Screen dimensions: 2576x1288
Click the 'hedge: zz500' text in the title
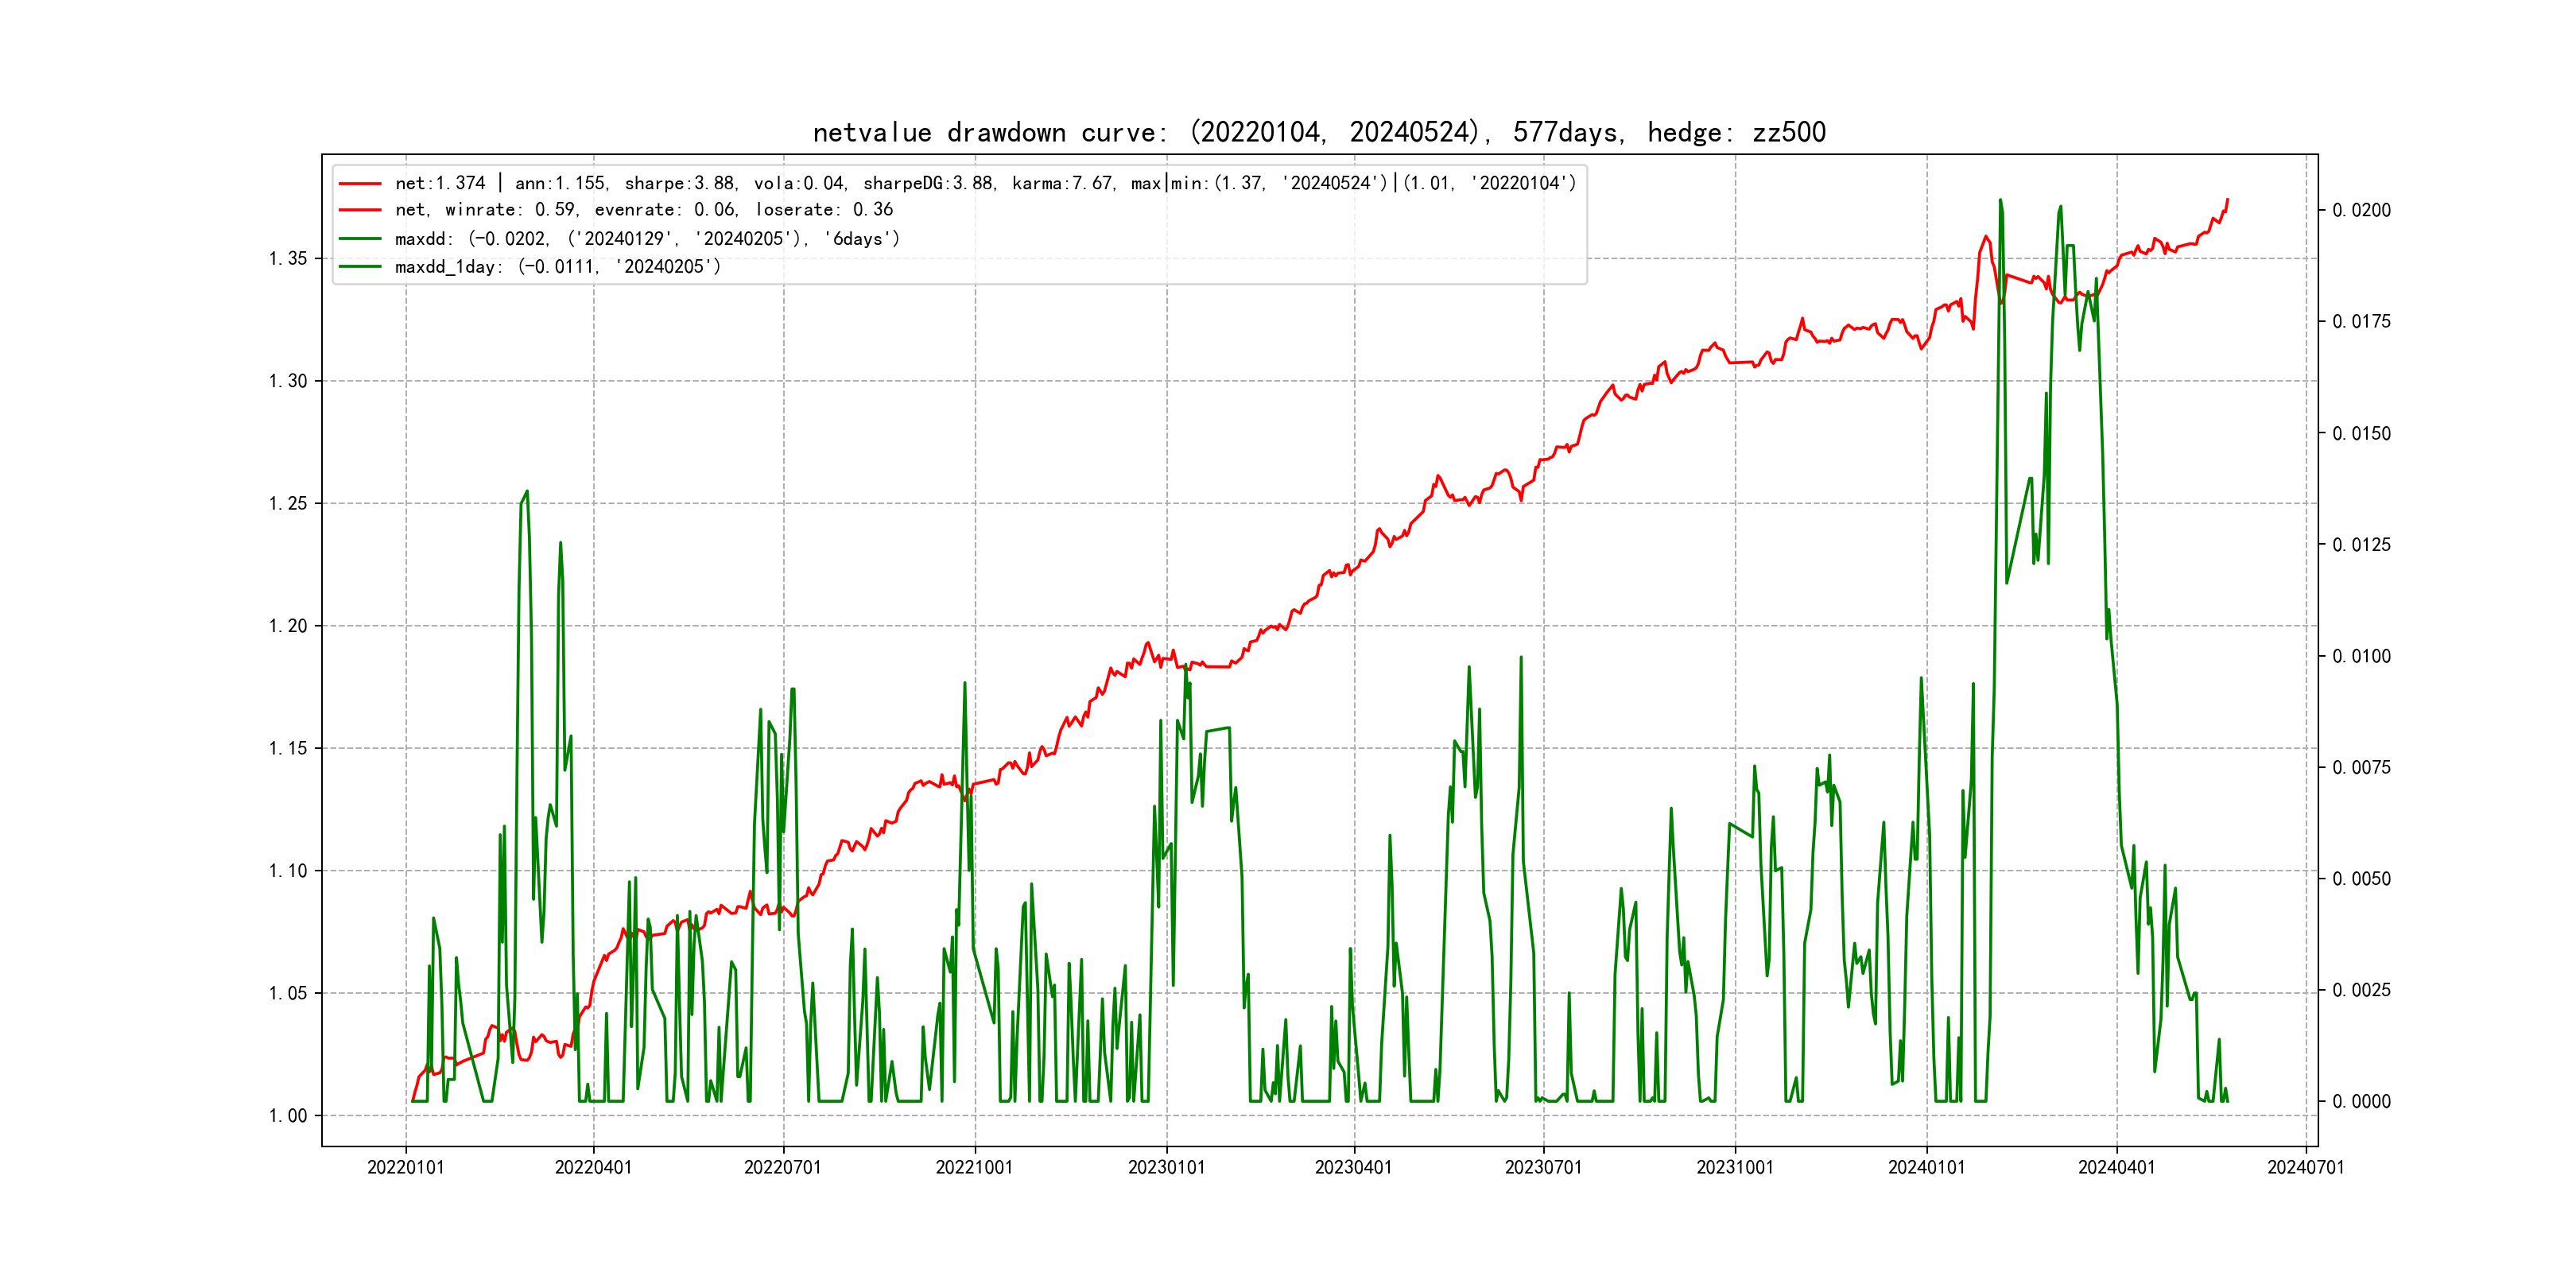pos(1736,133)
